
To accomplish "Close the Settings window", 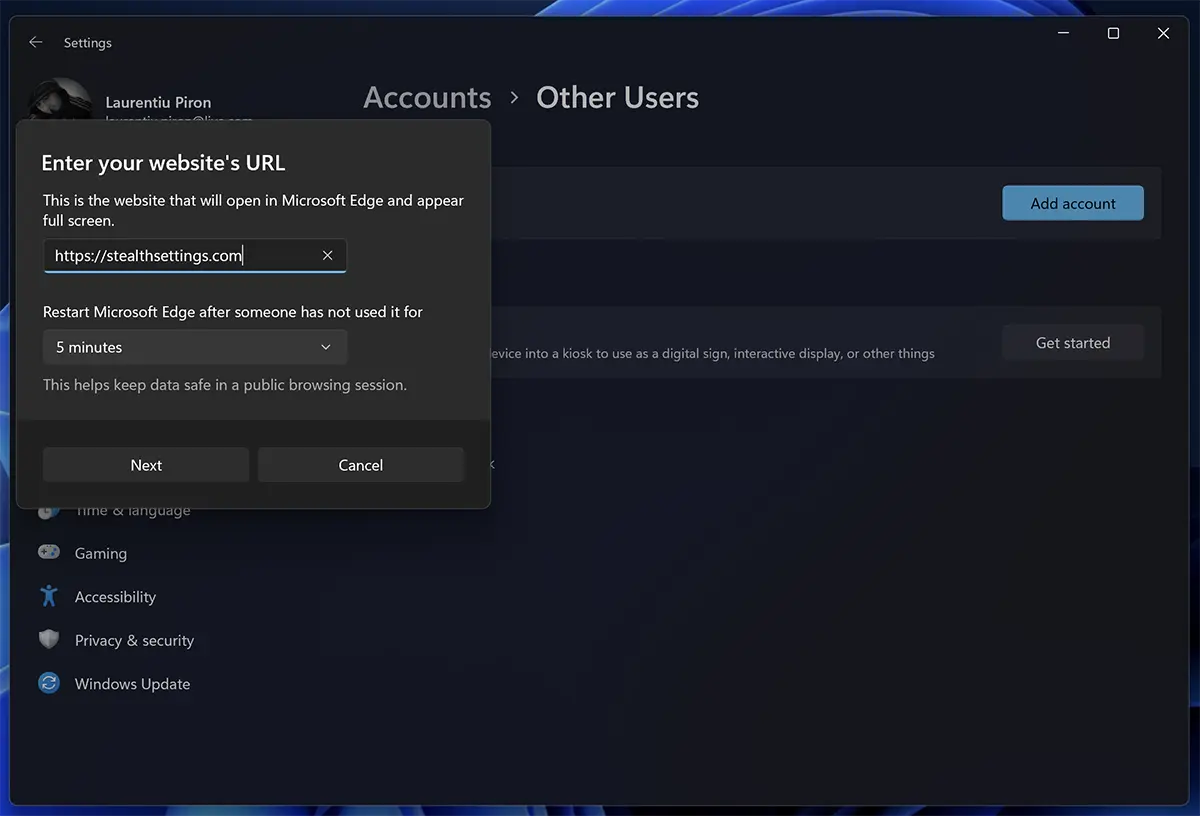I will (1163, 34).
